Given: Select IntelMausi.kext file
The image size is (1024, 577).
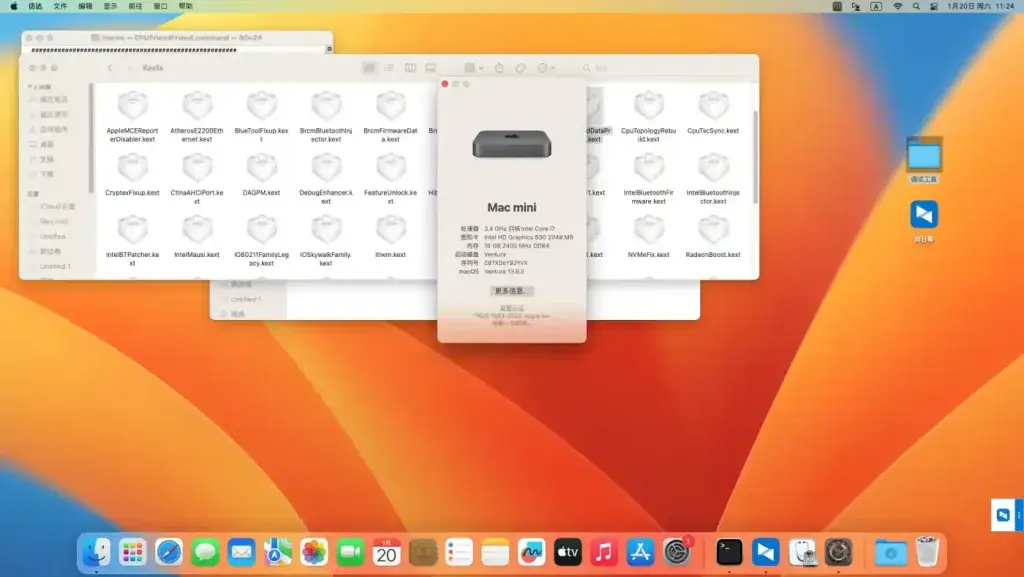Looking at the screenshot, I should 197,236.
